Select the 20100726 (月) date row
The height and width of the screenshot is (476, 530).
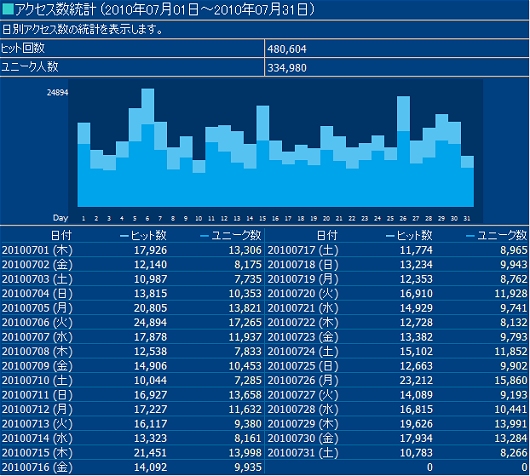397,380
